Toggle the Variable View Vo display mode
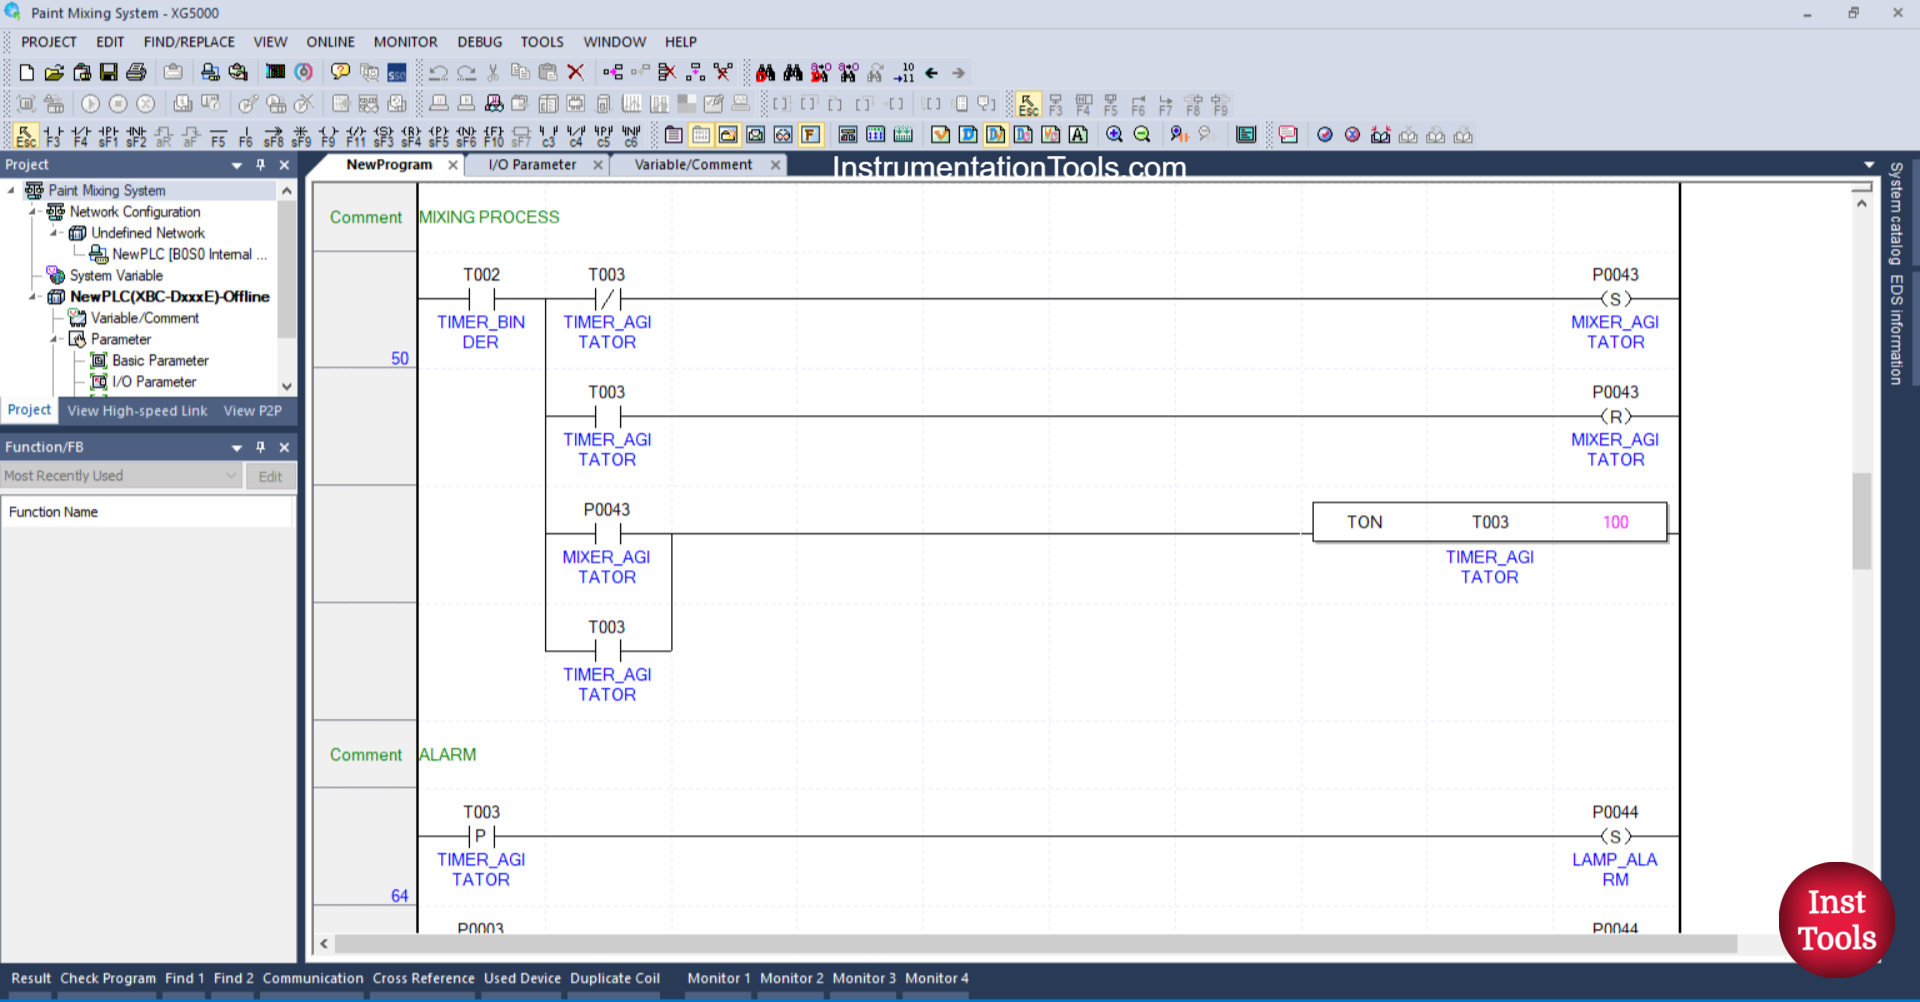Screen dimensions: 1920x1002 1050,135
